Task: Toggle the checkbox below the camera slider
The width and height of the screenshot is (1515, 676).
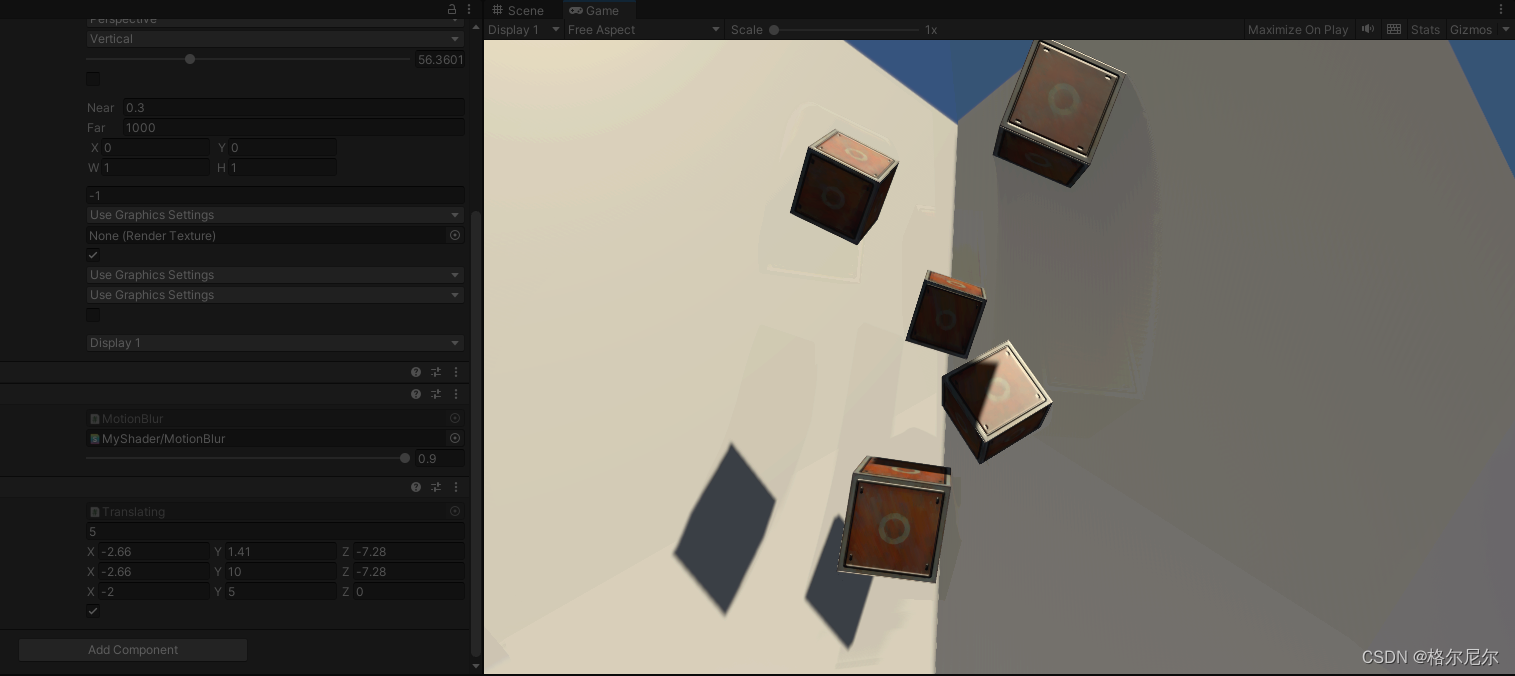Action: tap(93, 79)
